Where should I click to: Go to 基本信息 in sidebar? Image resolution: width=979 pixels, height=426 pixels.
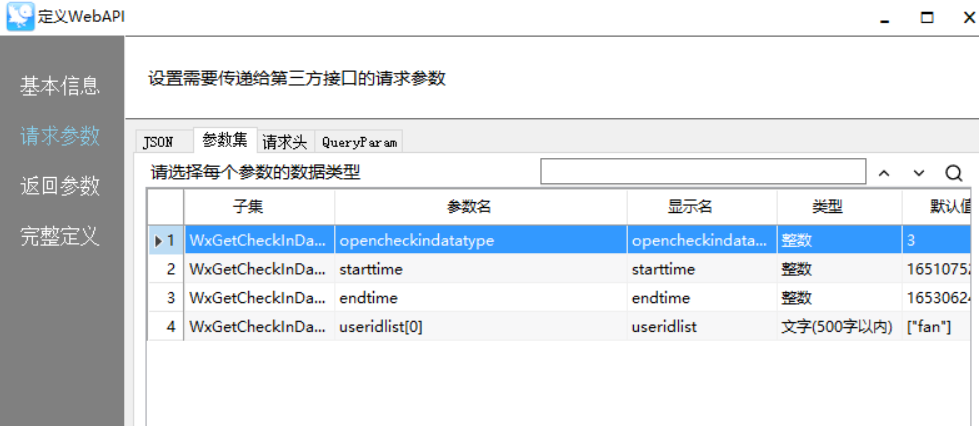60,86
